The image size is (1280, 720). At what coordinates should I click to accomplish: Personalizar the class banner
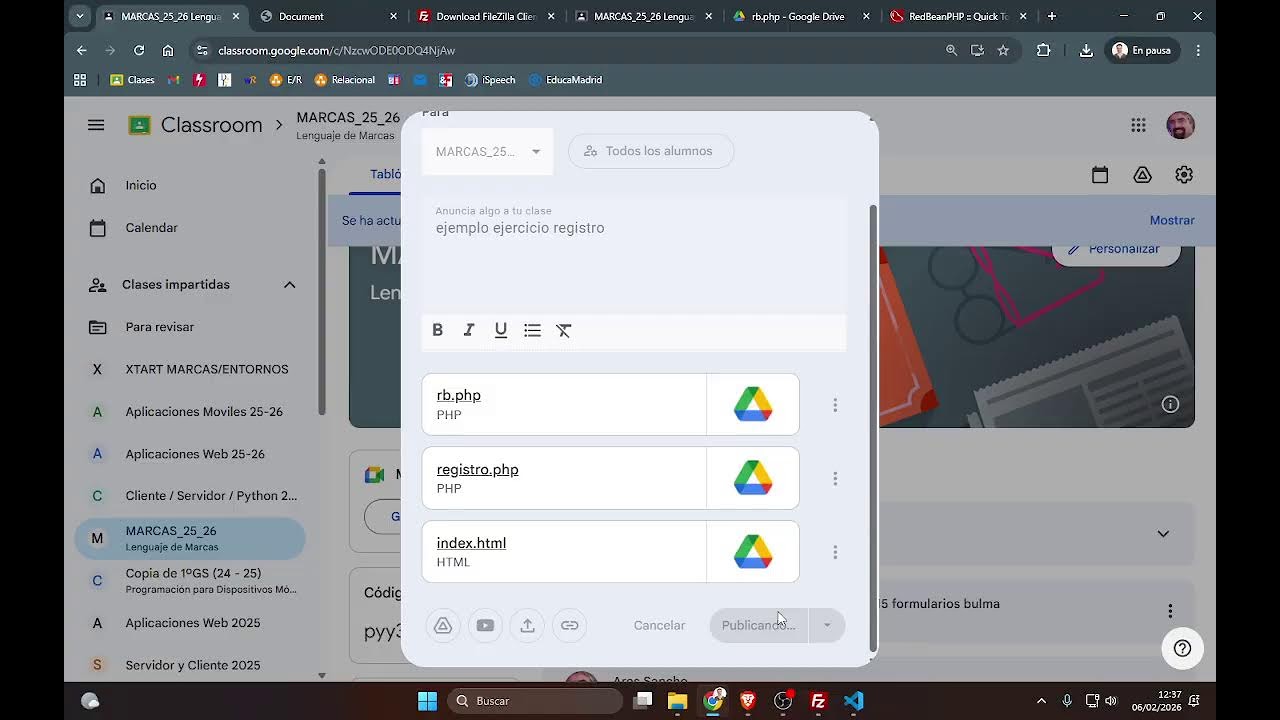tap(1116, 248)
